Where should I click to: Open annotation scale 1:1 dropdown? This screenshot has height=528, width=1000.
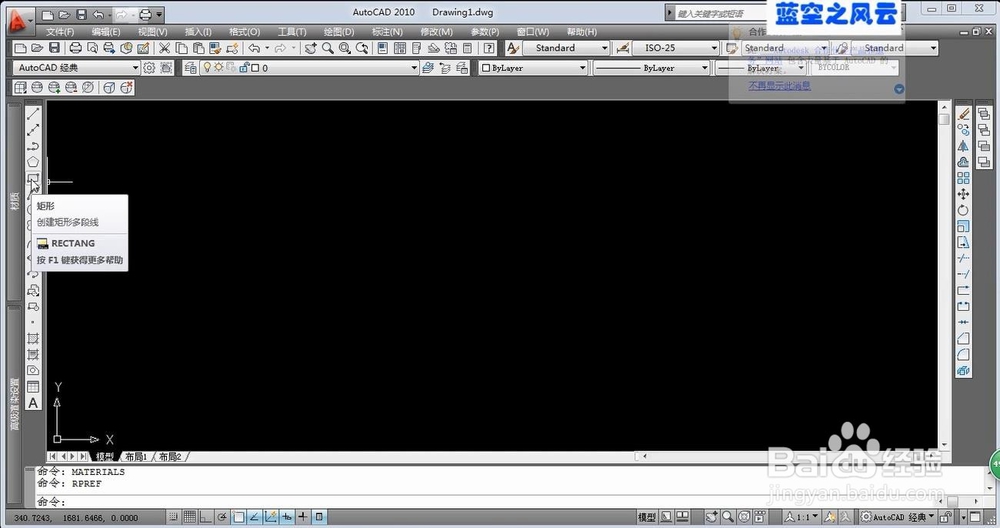coord(802,517)
